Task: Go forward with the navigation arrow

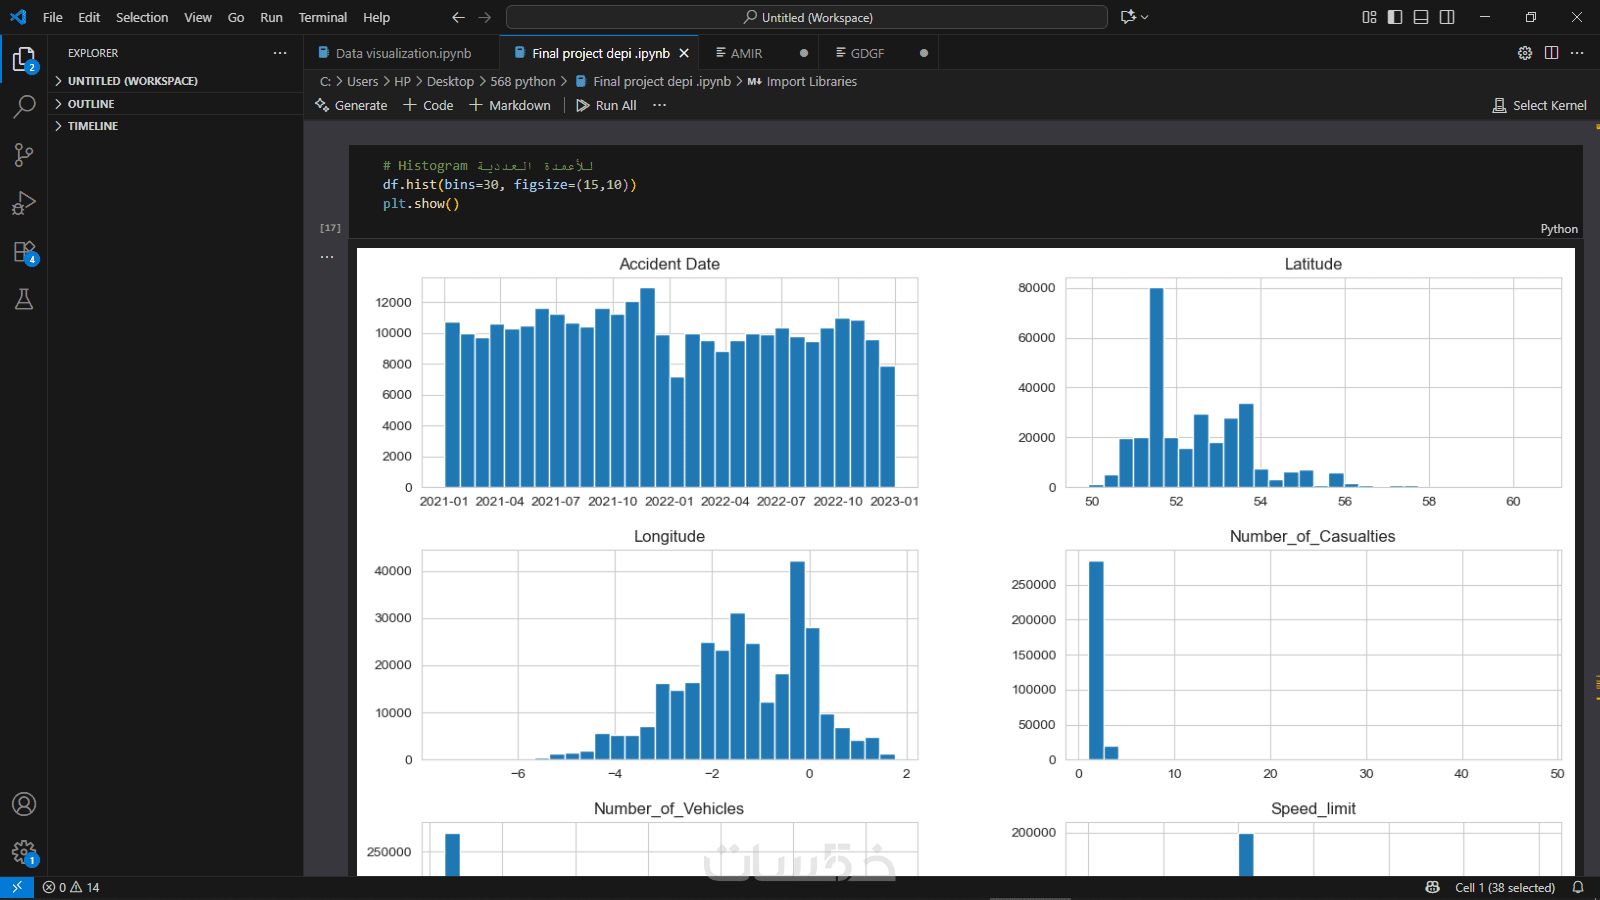Action: click(x=485, y=17)
